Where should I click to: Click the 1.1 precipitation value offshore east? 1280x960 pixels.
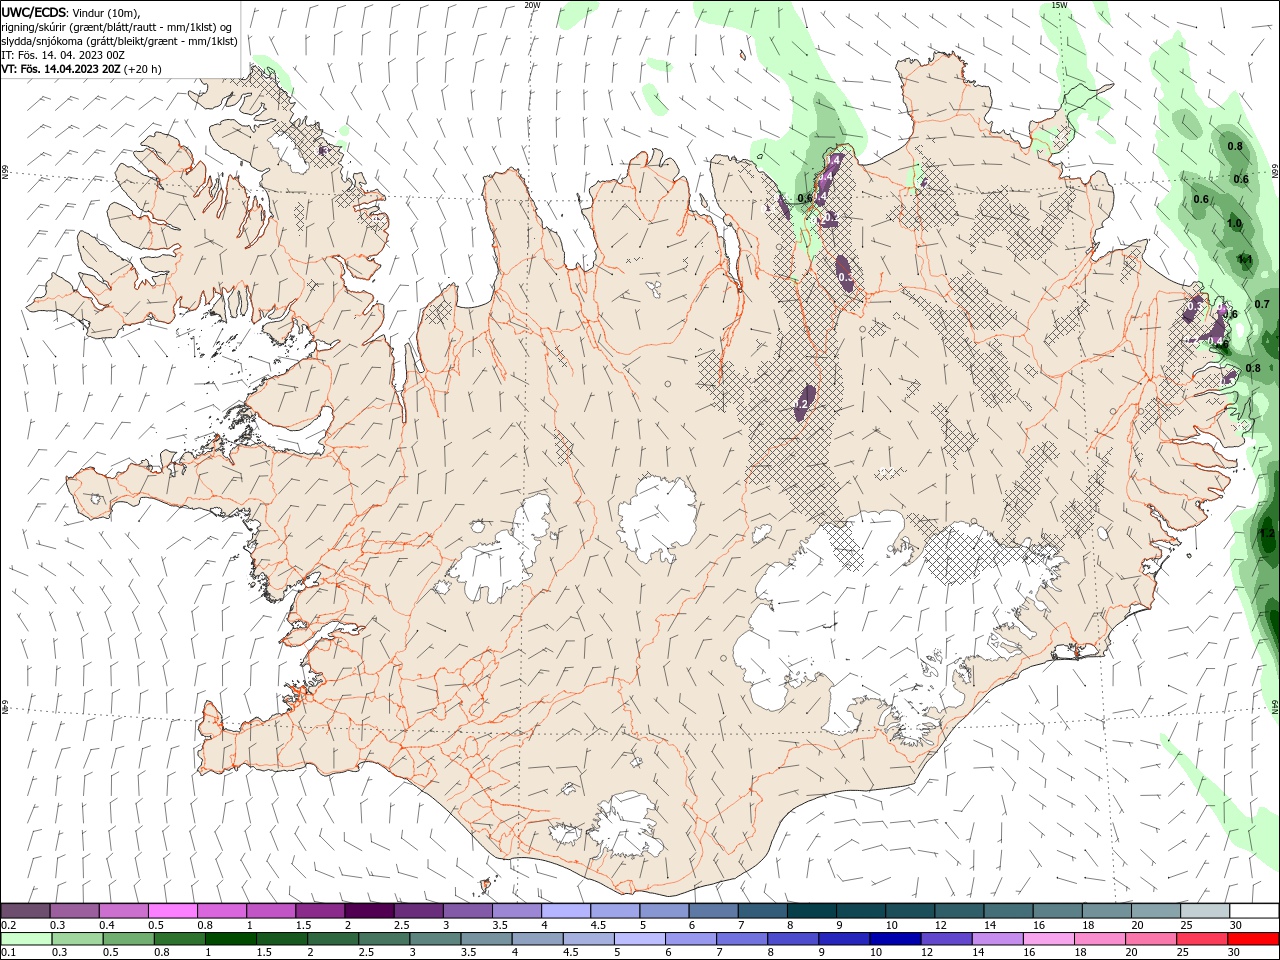click(x=1245, y=259)
